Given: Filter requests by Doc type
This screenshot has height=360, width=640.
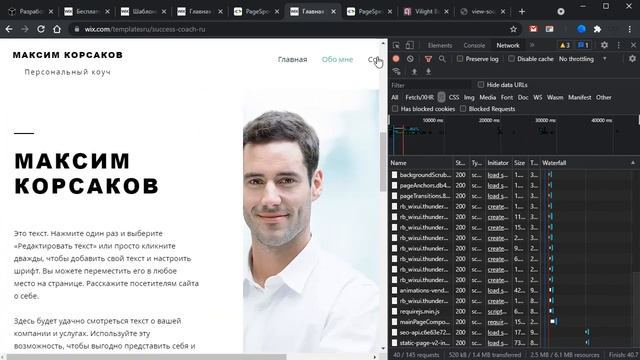Looking at the screenshot, I should click(x=523, y=97).
